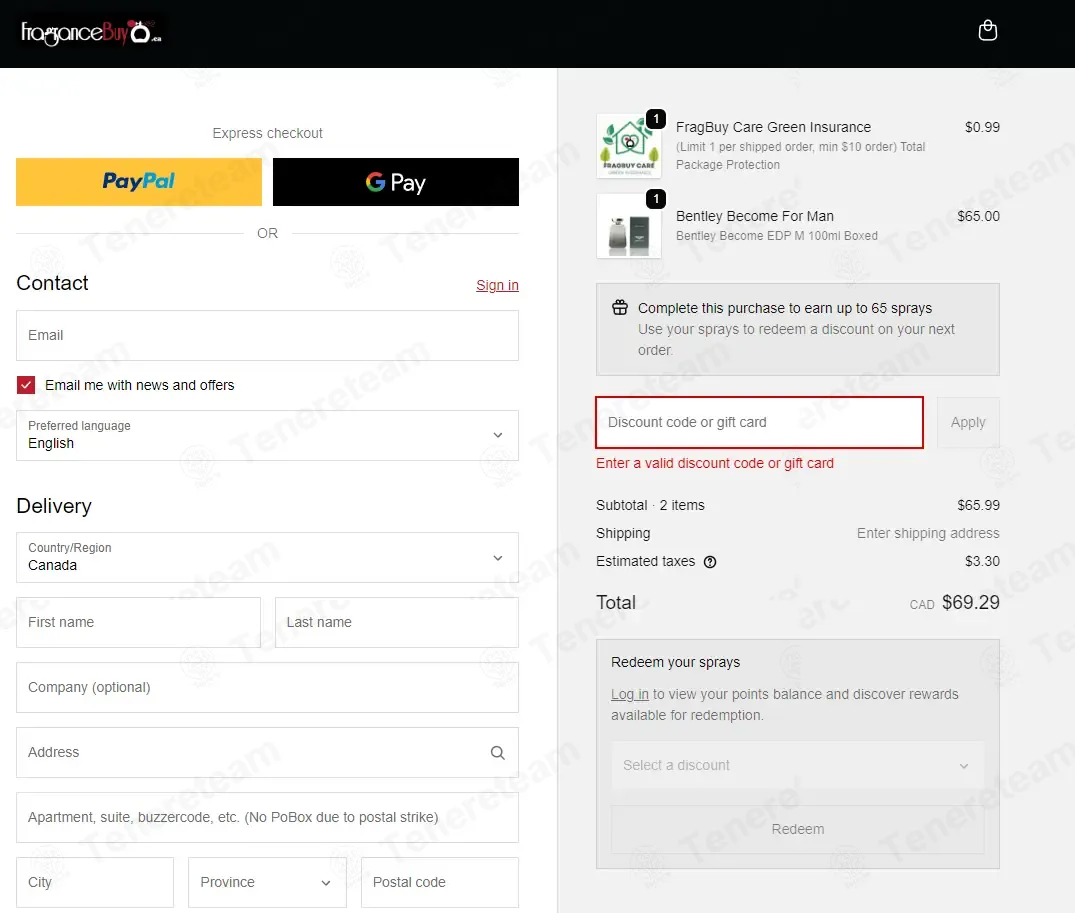Click the Apartment, suite, buzzercode field
Screen dimensions: 1075x913
pyautogui.click(x=267, y=818)
